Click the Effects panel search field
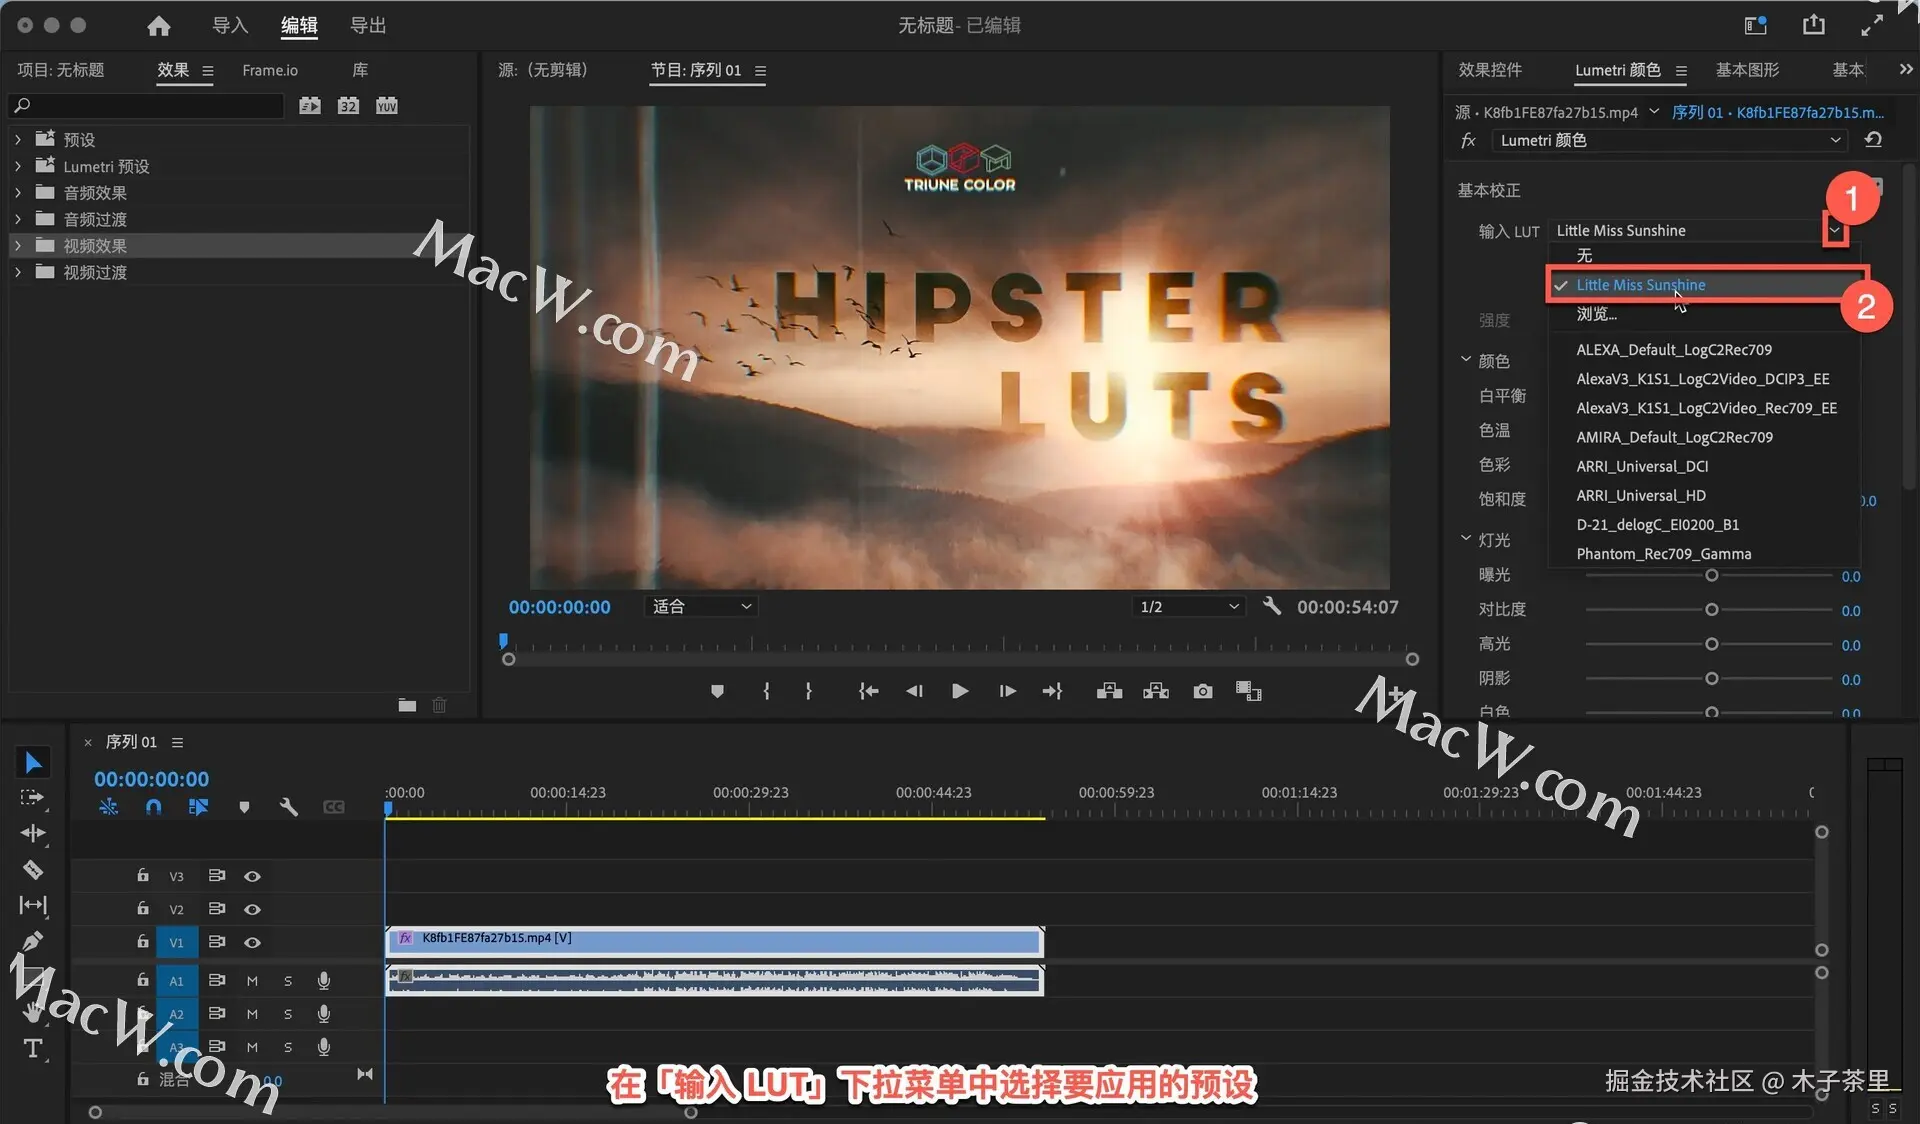 pyautogui.click(x=146, y=105)
